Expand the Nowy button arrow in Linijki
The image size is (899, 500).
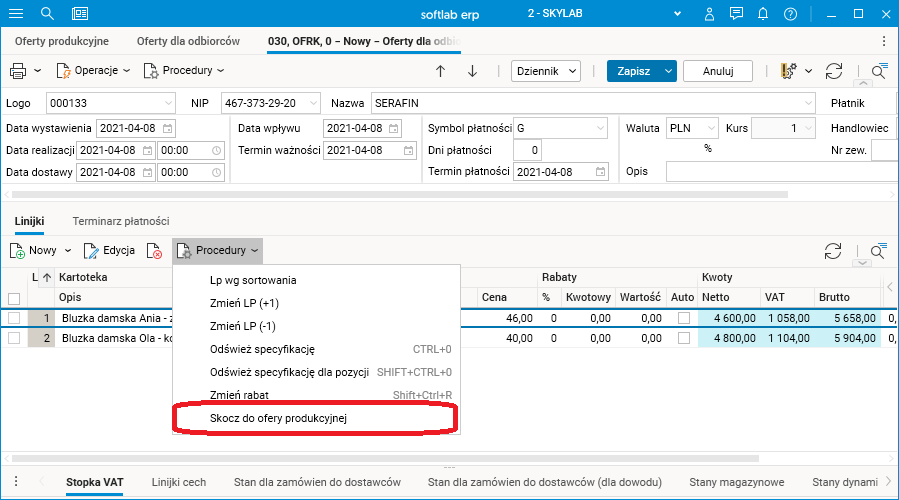[x=68, y=251]
